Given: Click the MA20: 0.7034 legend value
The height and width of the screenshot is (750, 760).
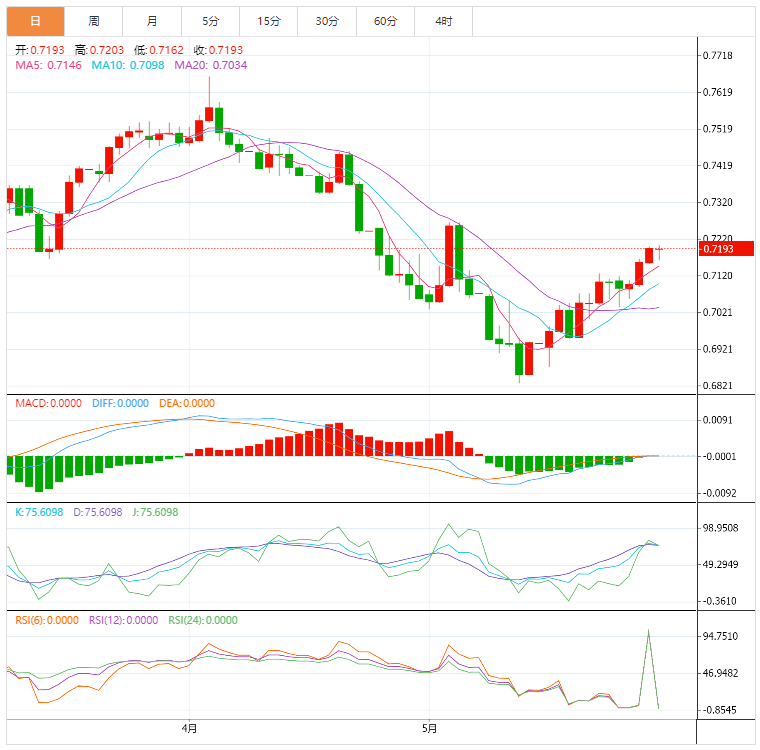Looking at the screenshot, I should pos(211,65).
